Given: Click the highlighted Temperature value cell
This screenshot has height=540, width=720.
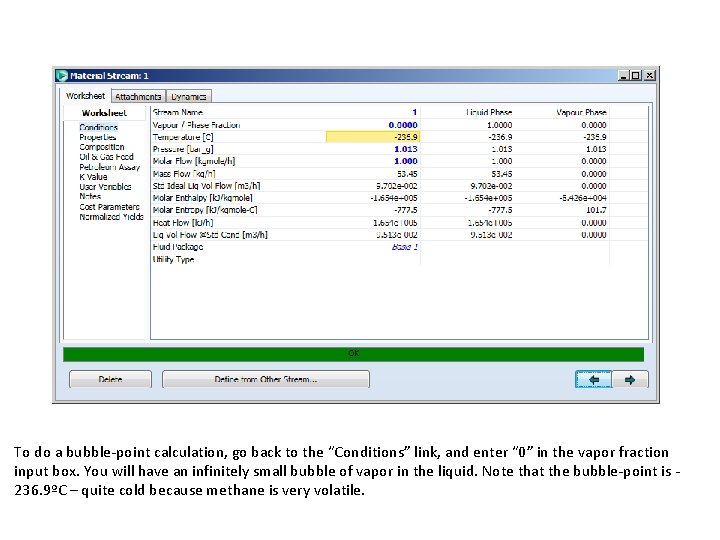Looking at the screenshot, I should click(372, 137).
